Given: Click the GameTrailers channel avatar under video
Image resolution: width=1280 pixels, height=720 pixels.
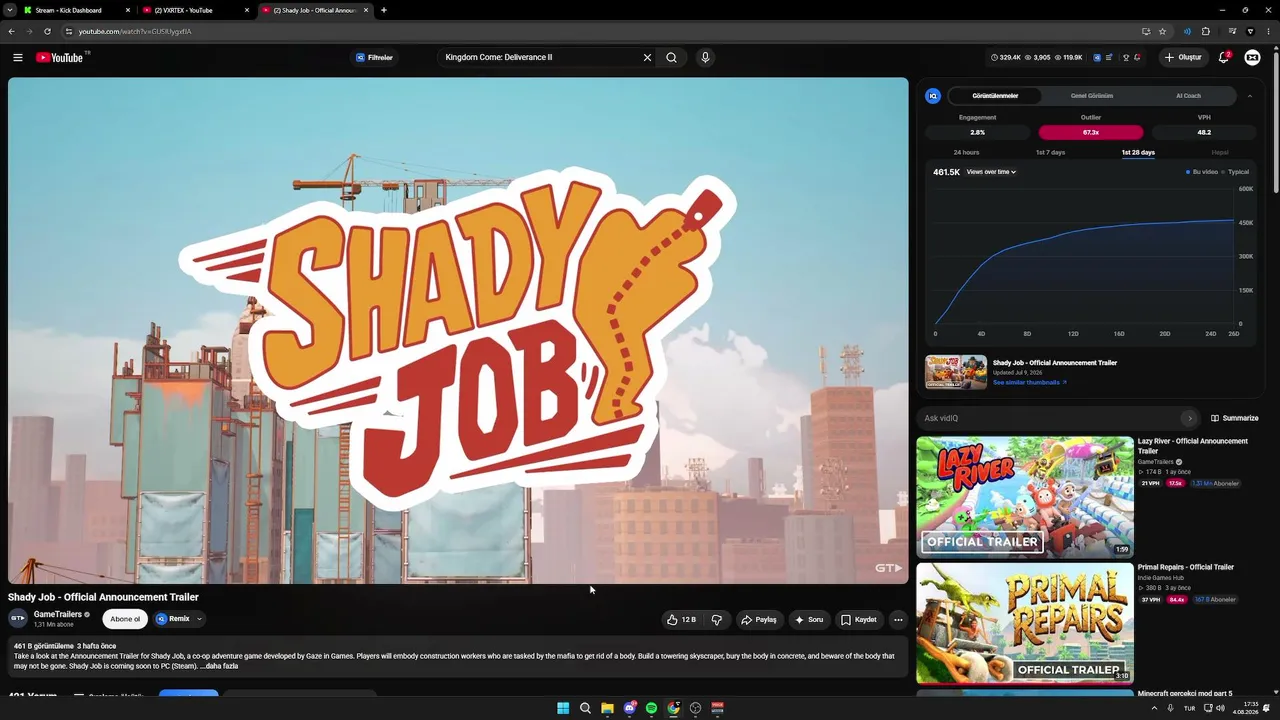Looking at the screenshot, I should pos(18,618).
